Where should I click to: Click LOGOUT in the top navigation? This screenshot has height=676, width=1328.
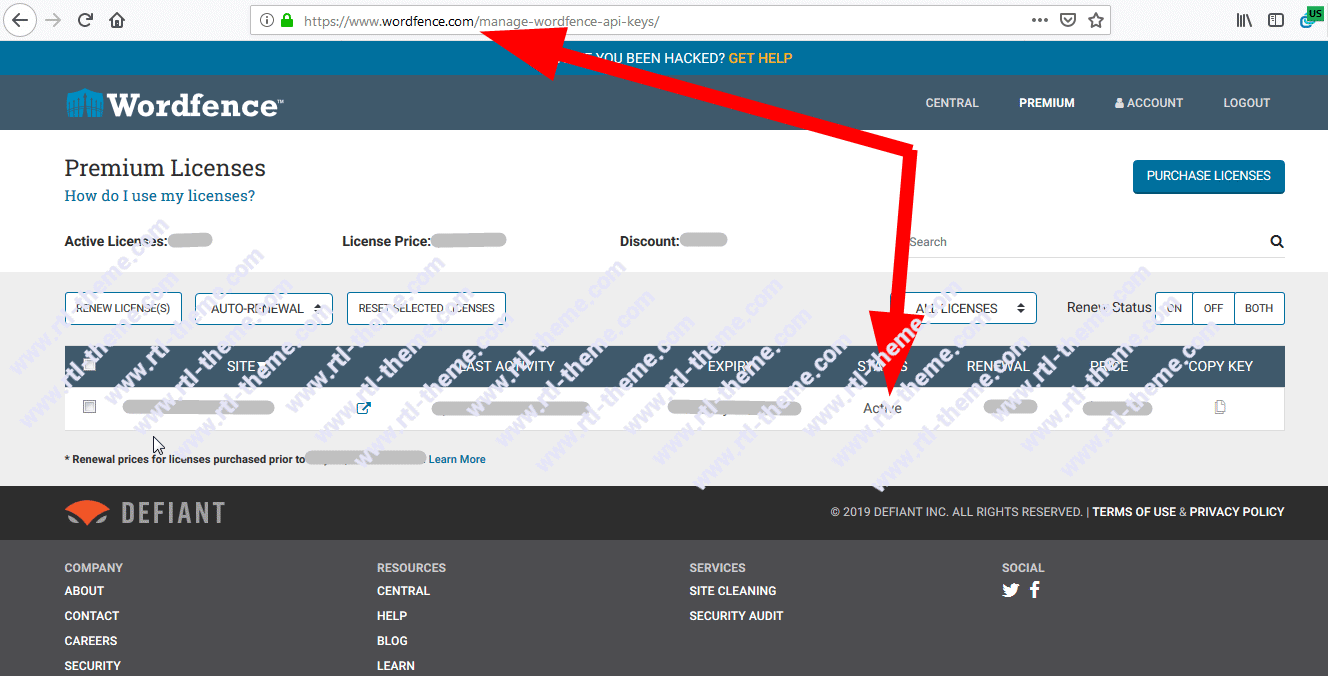tap(1247, 103)
